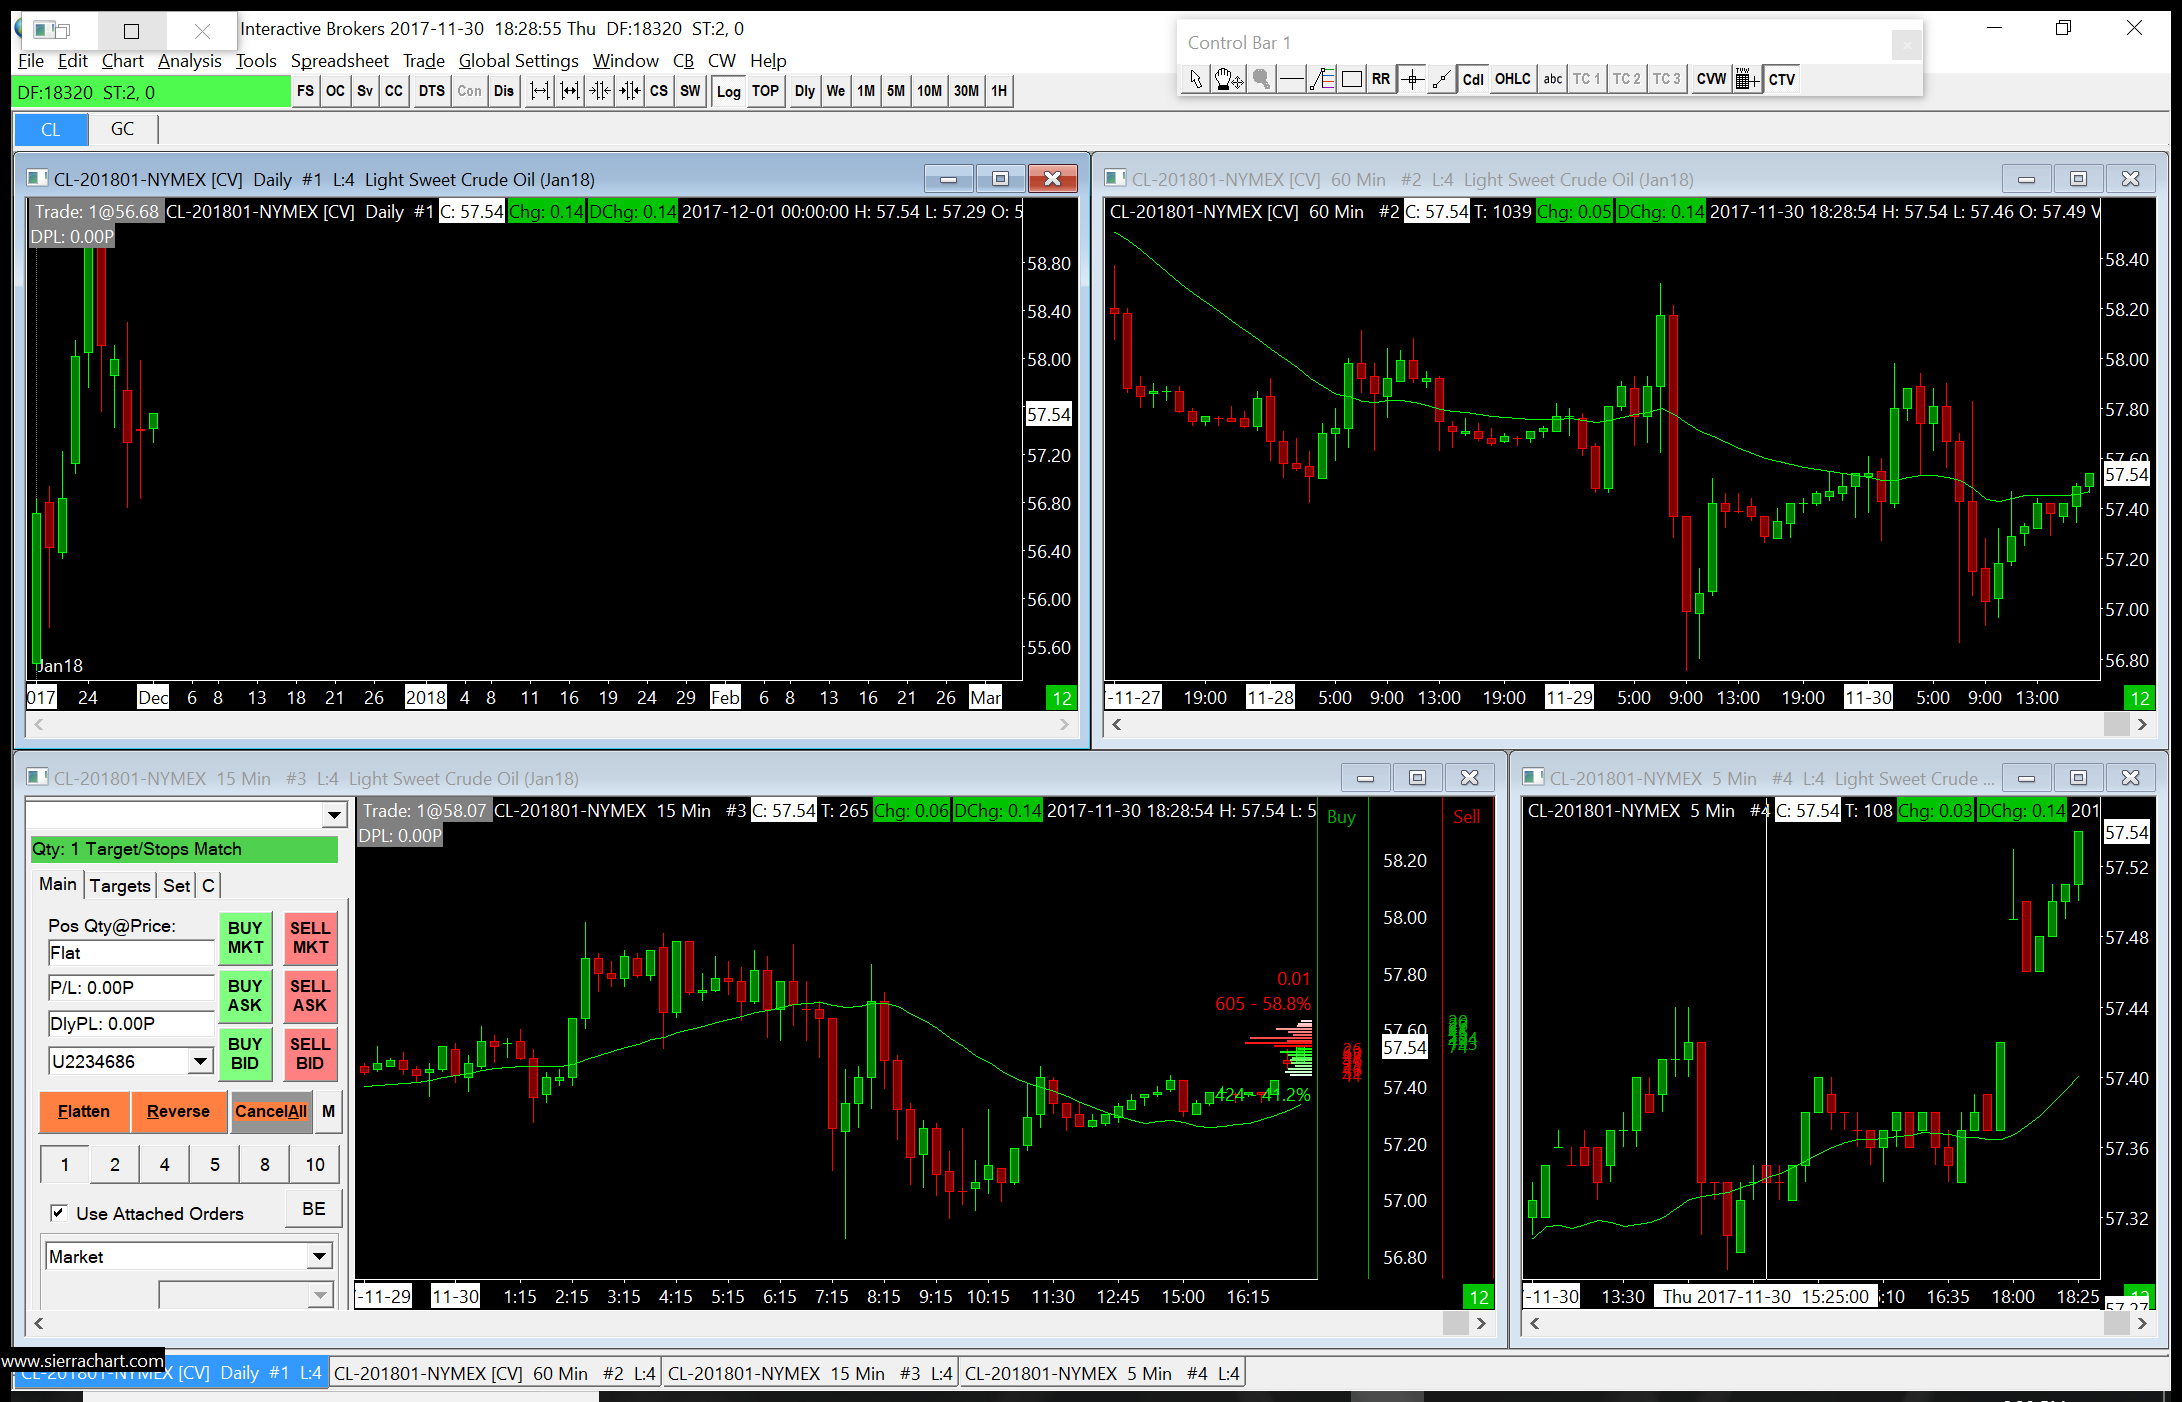Click the Sv save toolbar button
2182x1402 pixels.
(365, 91)
